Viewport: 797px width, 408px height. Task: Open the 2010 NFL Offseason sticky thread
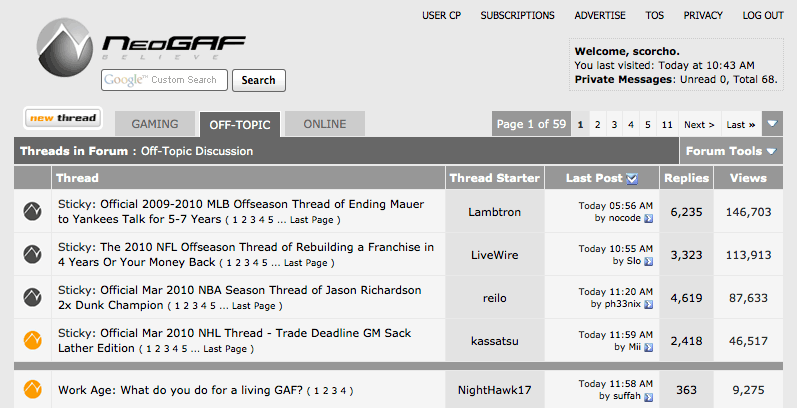tap(246, 255)
